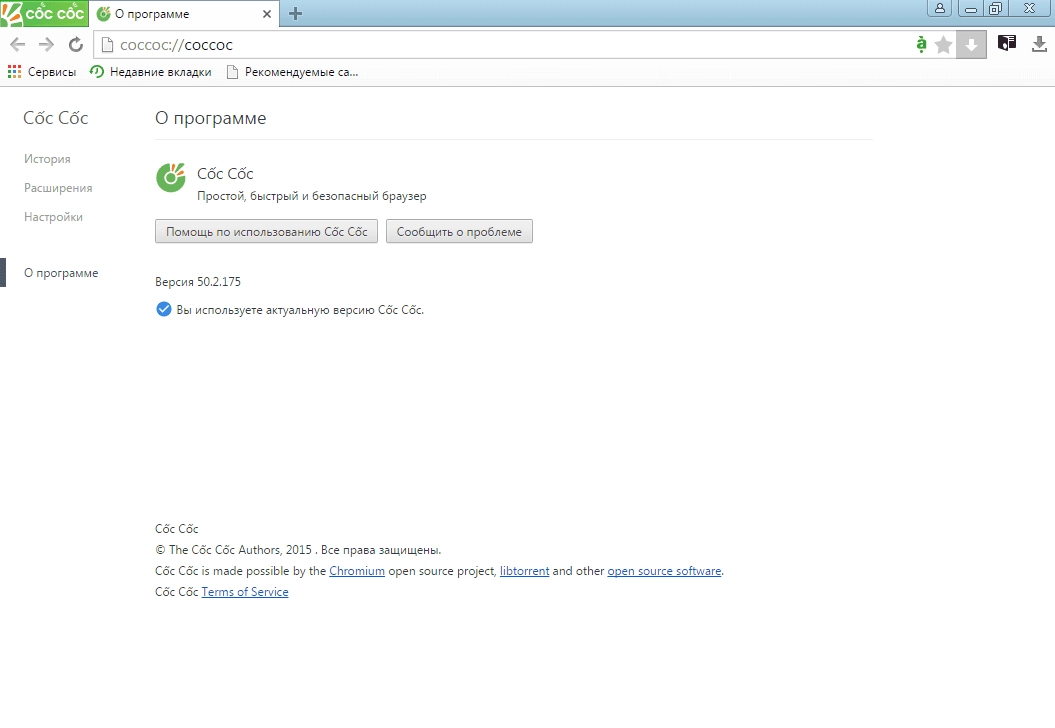Restore down the browser window

(x=995, y=9)
